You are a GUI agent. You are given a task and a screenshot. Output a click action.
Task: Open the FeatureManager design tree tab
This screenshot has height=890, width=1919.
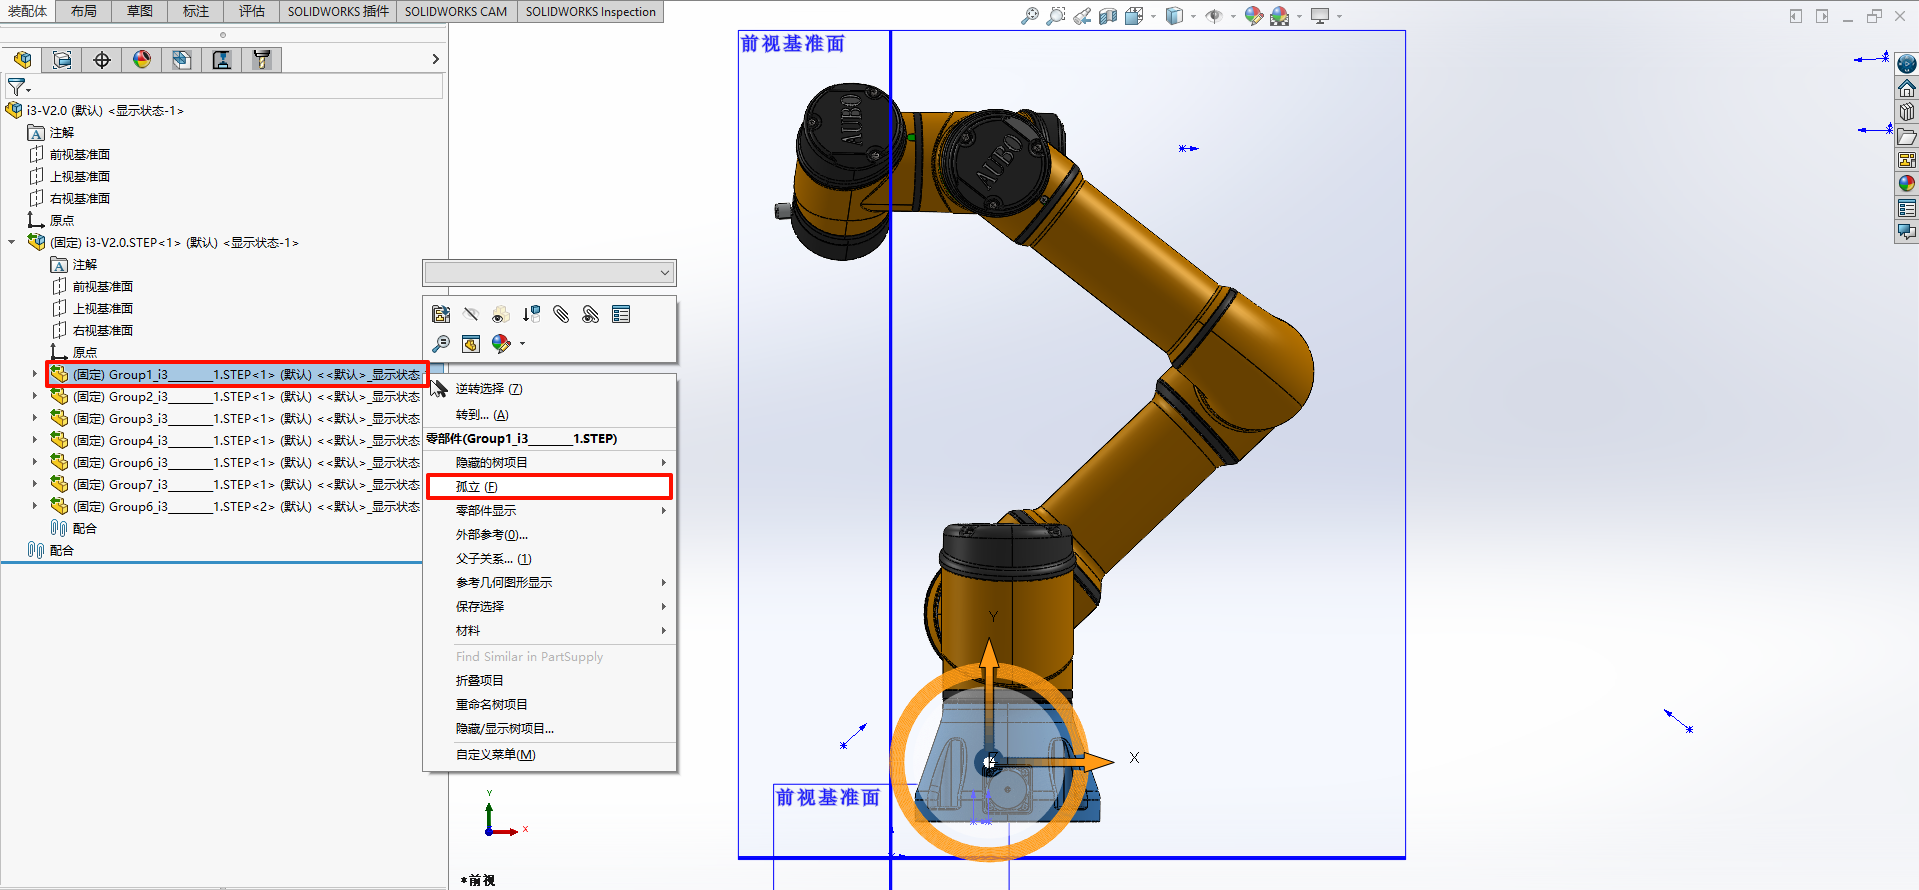[x=22, y=60]
